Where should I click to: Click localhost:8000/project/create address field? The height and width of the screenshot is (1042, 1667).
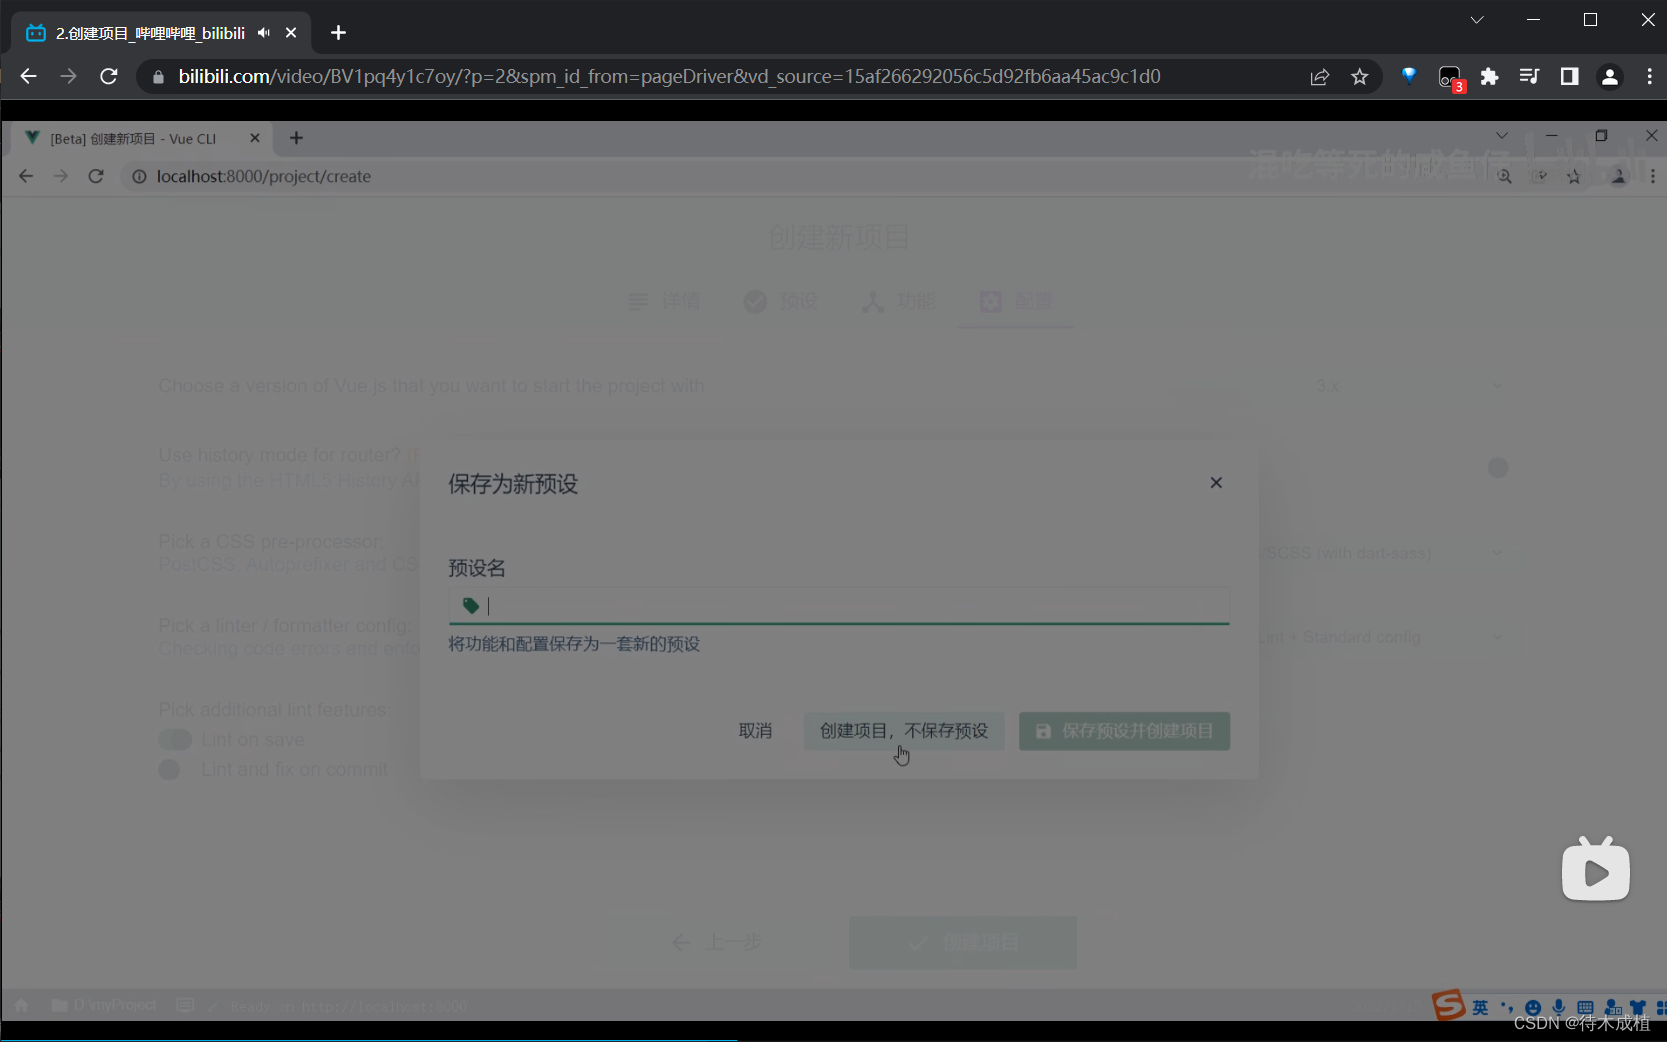[263, 176]
